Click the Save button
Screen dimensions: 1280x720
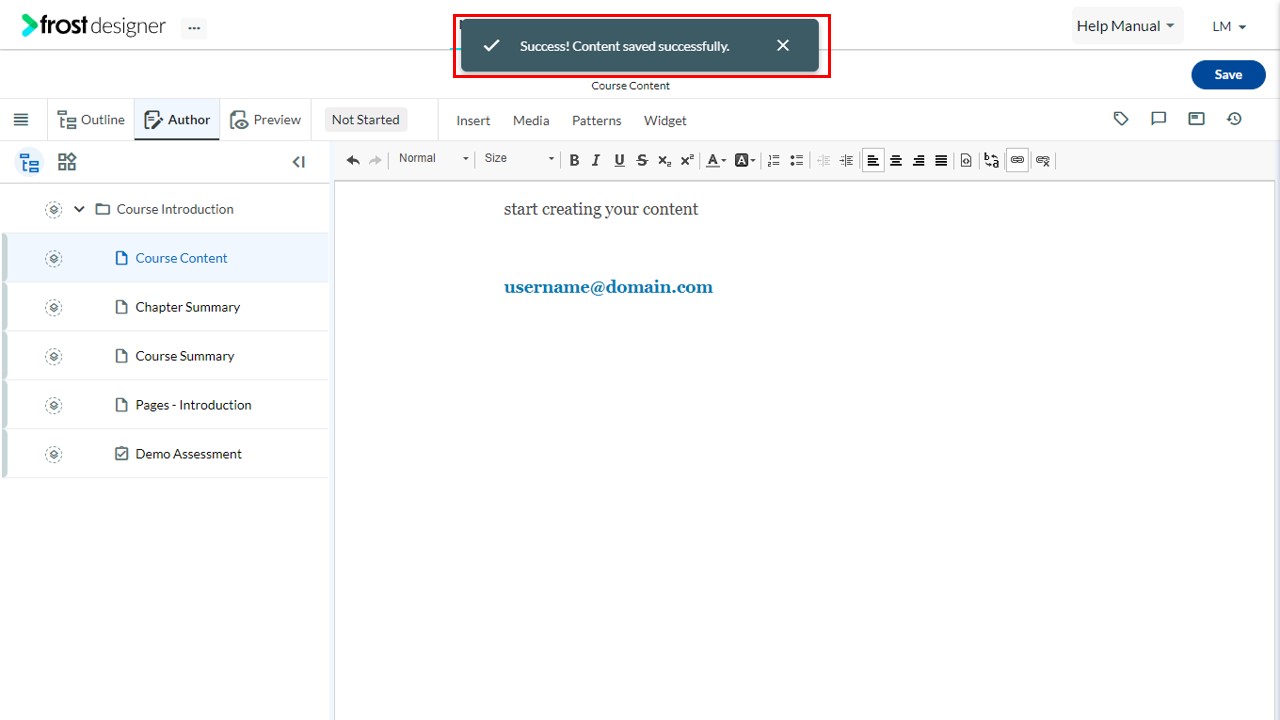point(1228,75)
